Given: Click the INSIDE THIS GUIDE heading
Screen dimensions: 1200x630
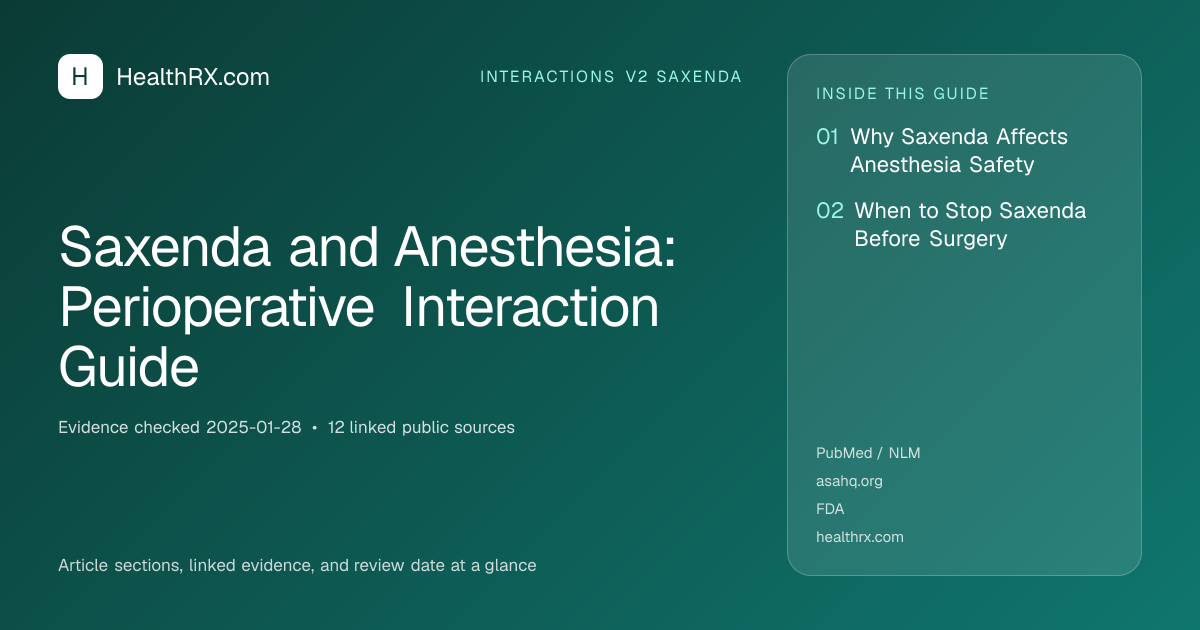Looking at the screenshot, I should (903, 94).
